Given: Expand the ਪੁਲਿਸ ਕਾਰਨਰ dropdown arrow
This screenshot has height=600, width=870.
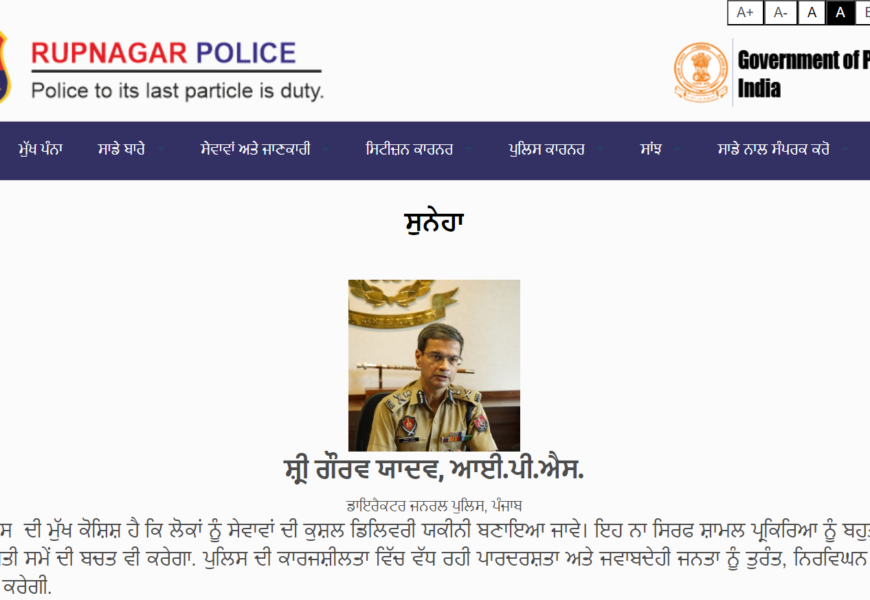Looking at the screenshot, I should pos(600,149).
